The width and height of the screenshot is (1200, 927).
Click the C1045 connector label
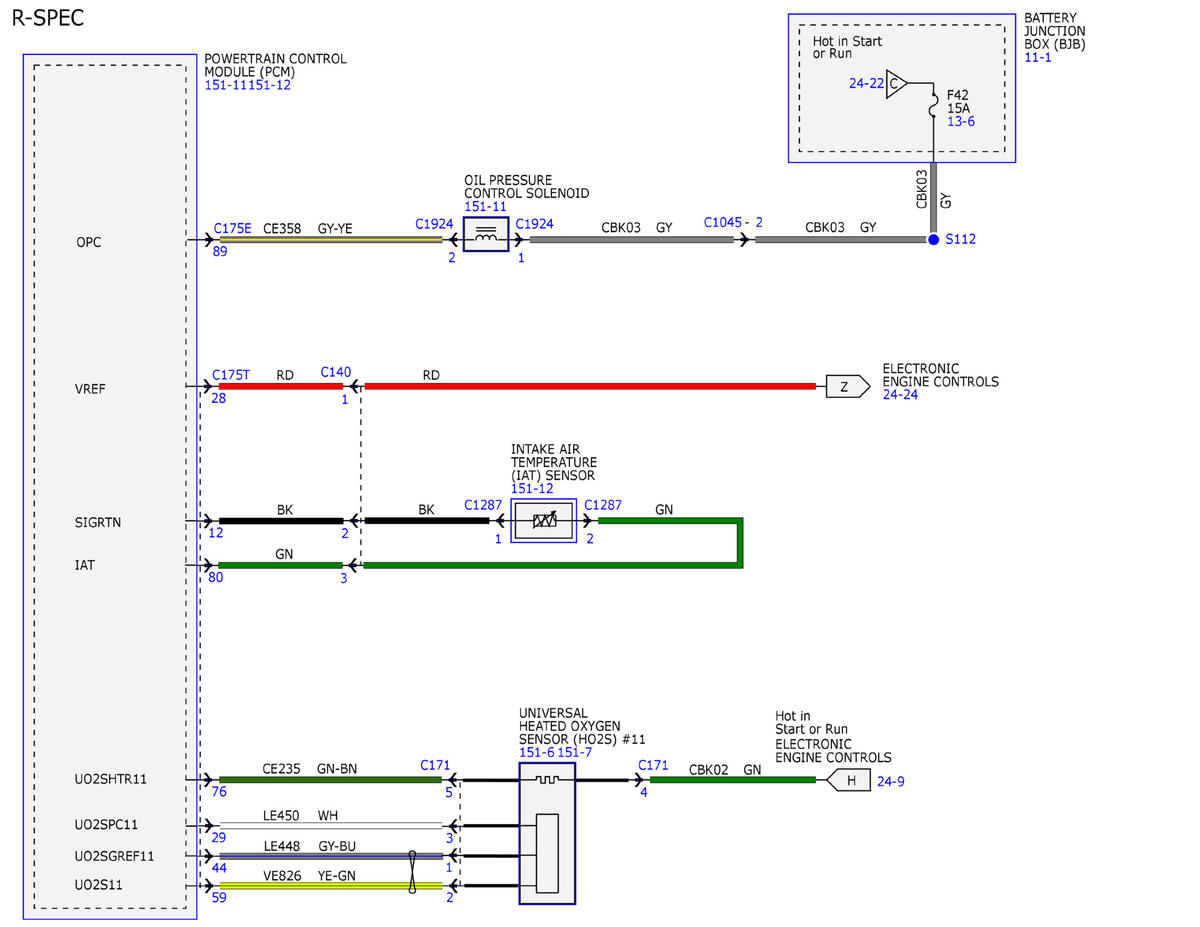point(723,222)
